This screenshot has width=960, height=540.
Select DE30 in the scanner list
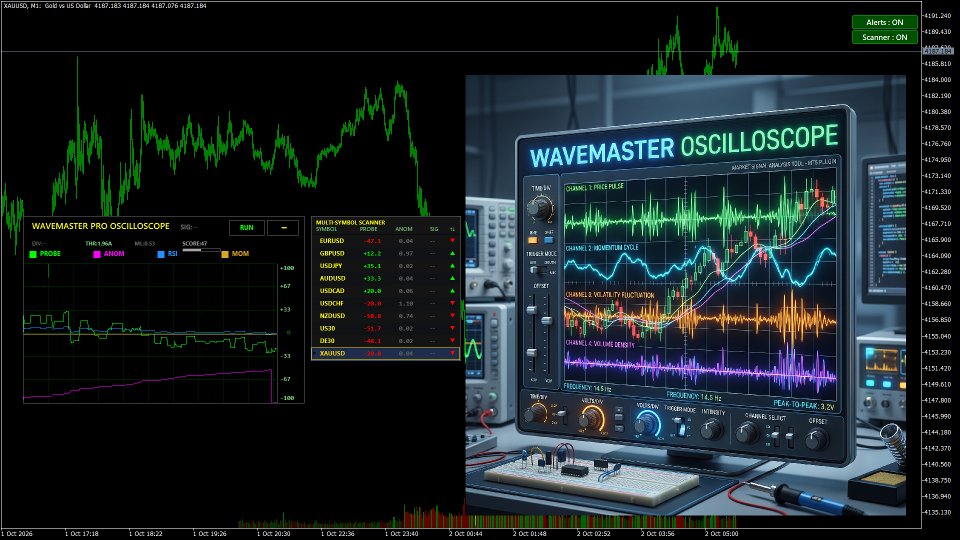pyautogui.click(x=327, y=340)
